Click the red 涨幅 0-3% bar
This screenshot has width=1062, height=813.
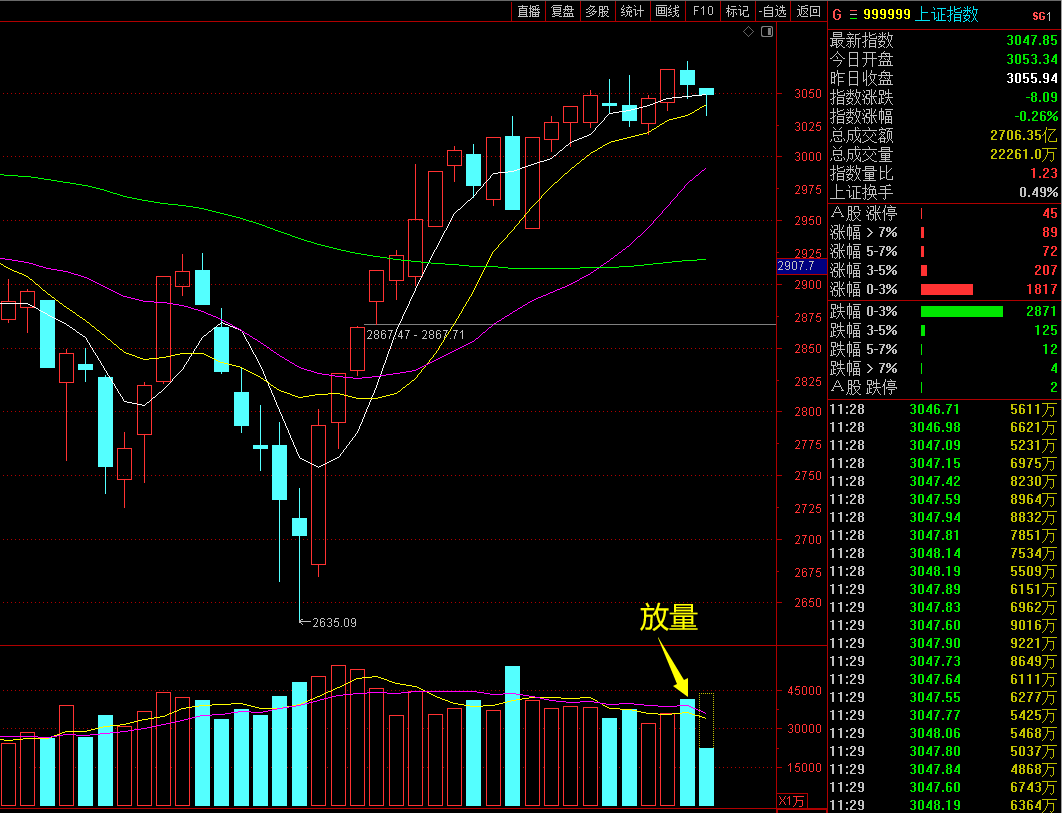946,290
